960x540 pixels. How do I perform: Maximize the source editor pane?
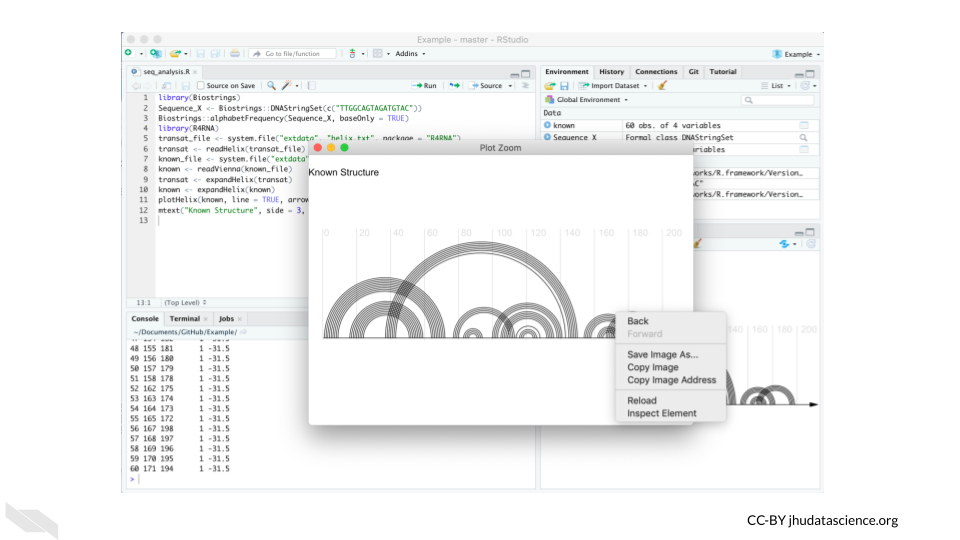pyautogui.click(x=526, y=74)
